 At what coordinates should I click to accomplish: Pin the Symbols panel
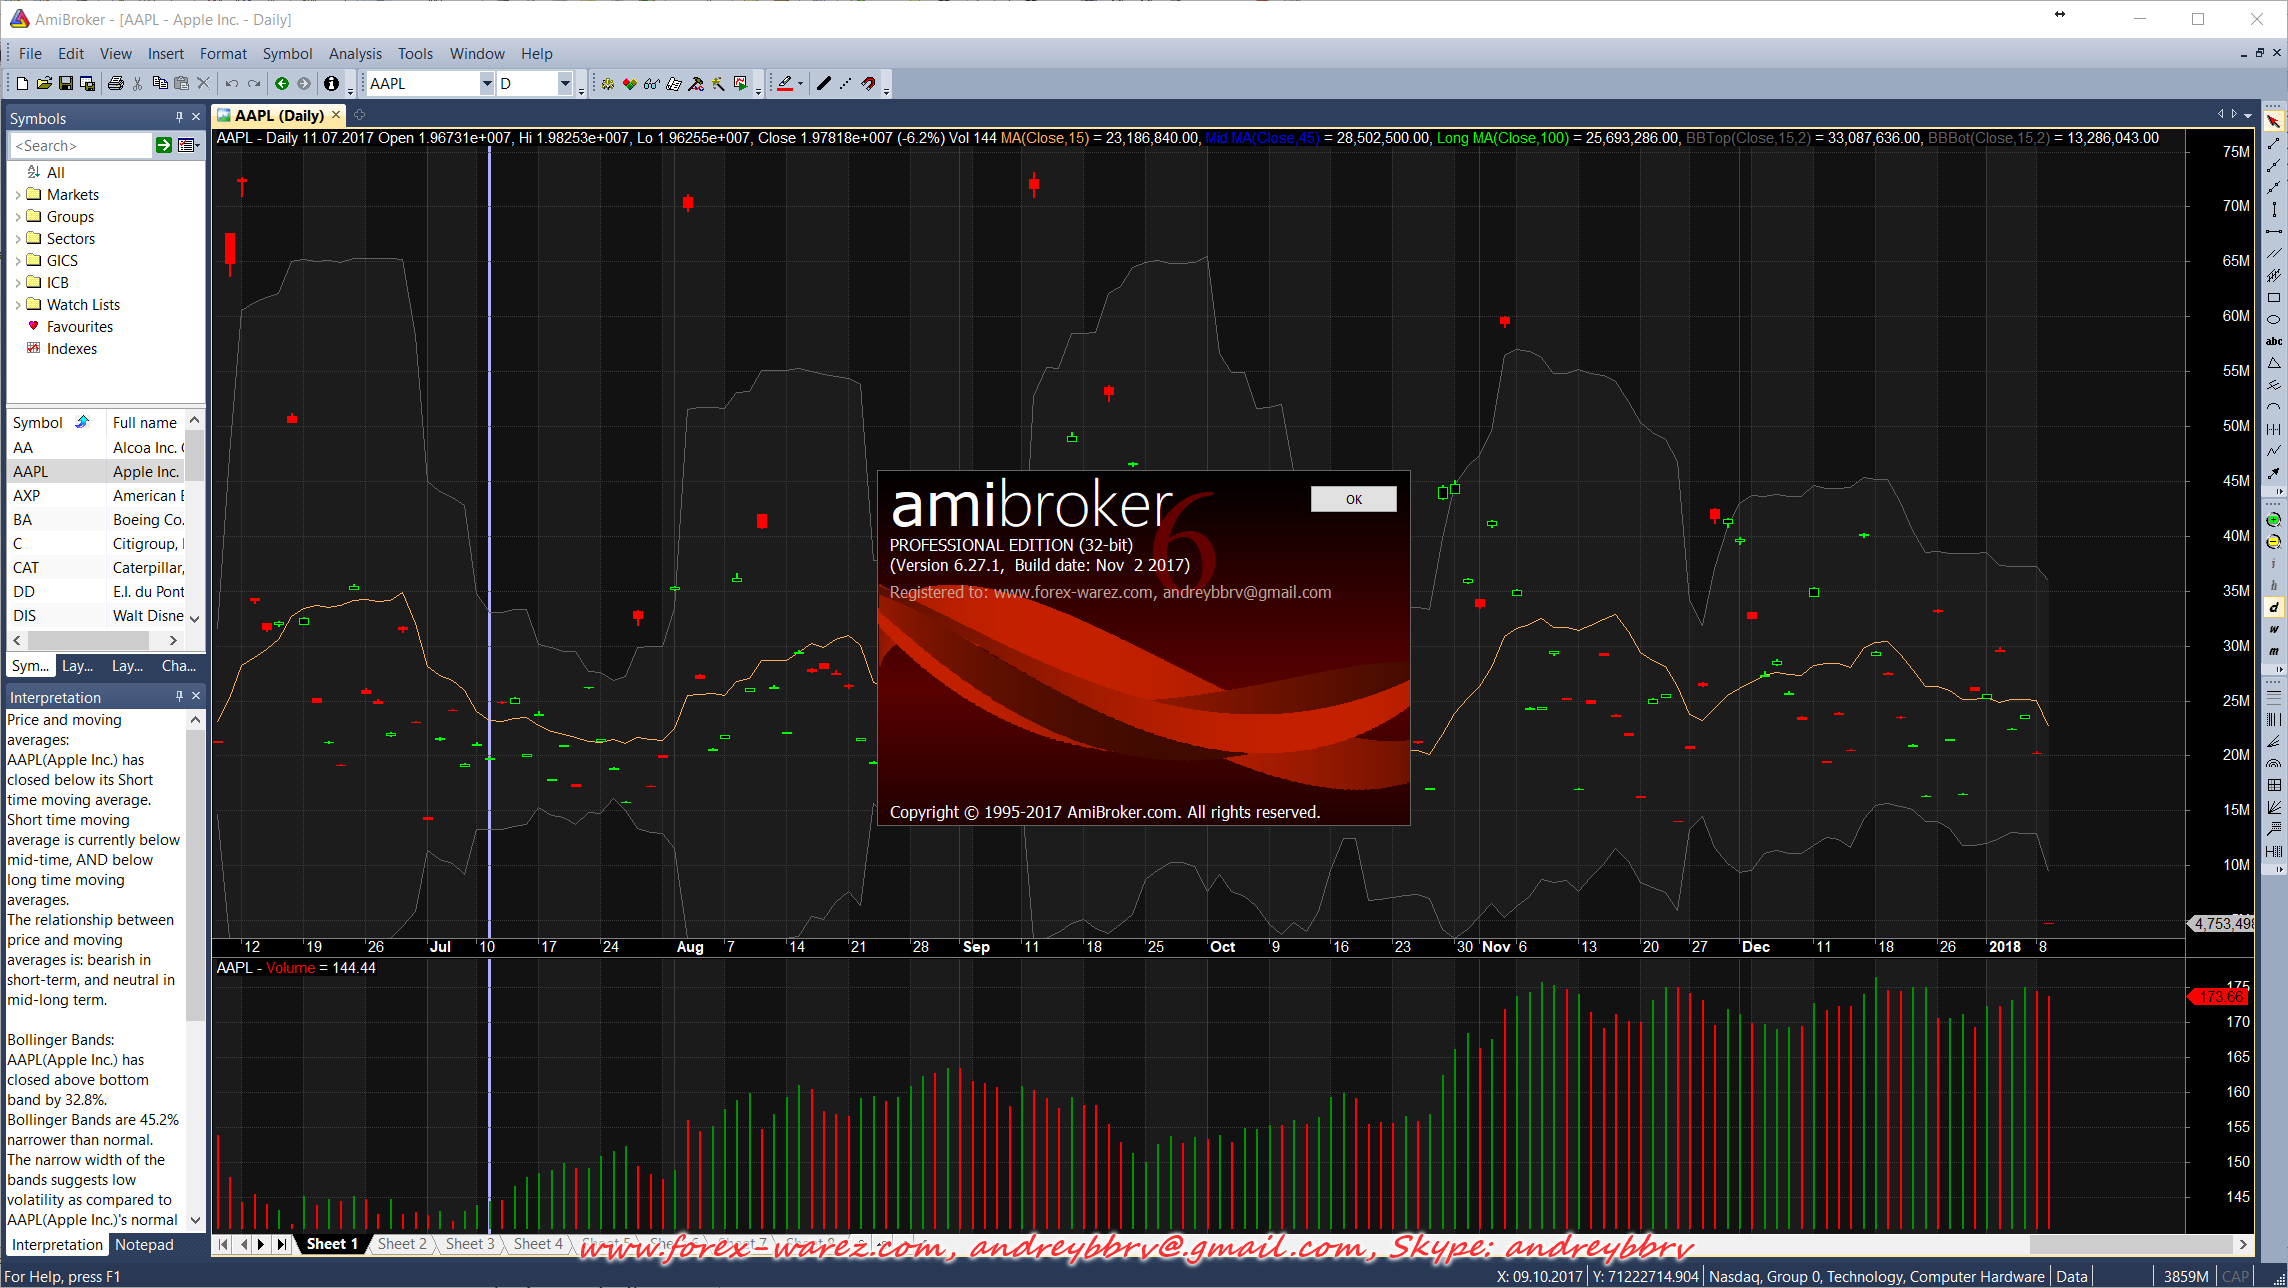(179, 118)
